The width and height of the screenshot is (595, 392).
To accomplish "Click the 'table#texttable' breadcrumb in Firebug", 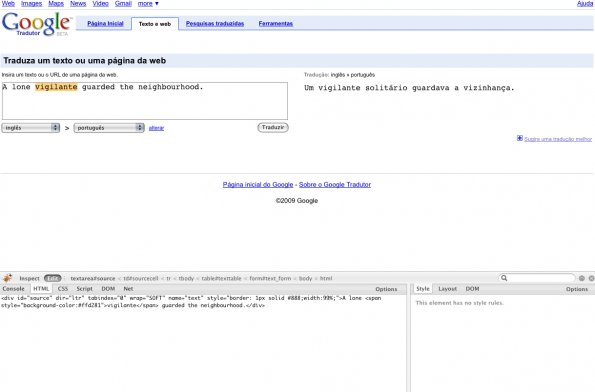I will [221, 279].
